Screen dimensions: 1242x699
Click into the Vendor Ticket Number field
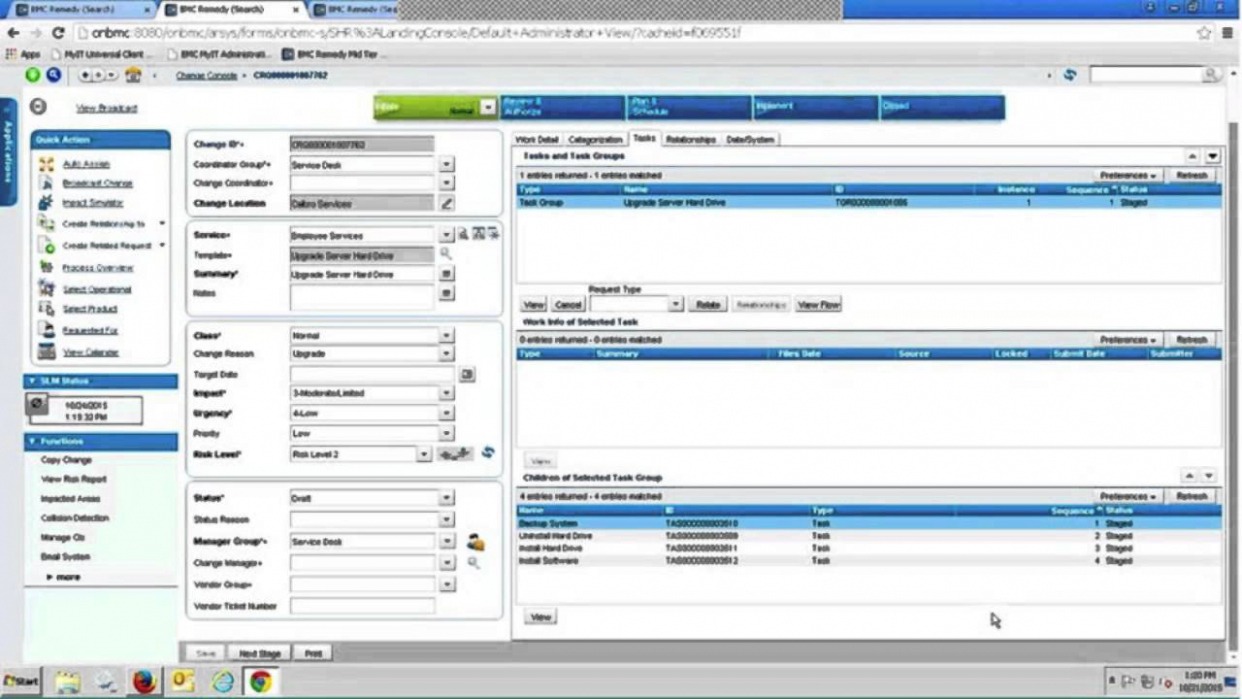click(x=362, y=606)
